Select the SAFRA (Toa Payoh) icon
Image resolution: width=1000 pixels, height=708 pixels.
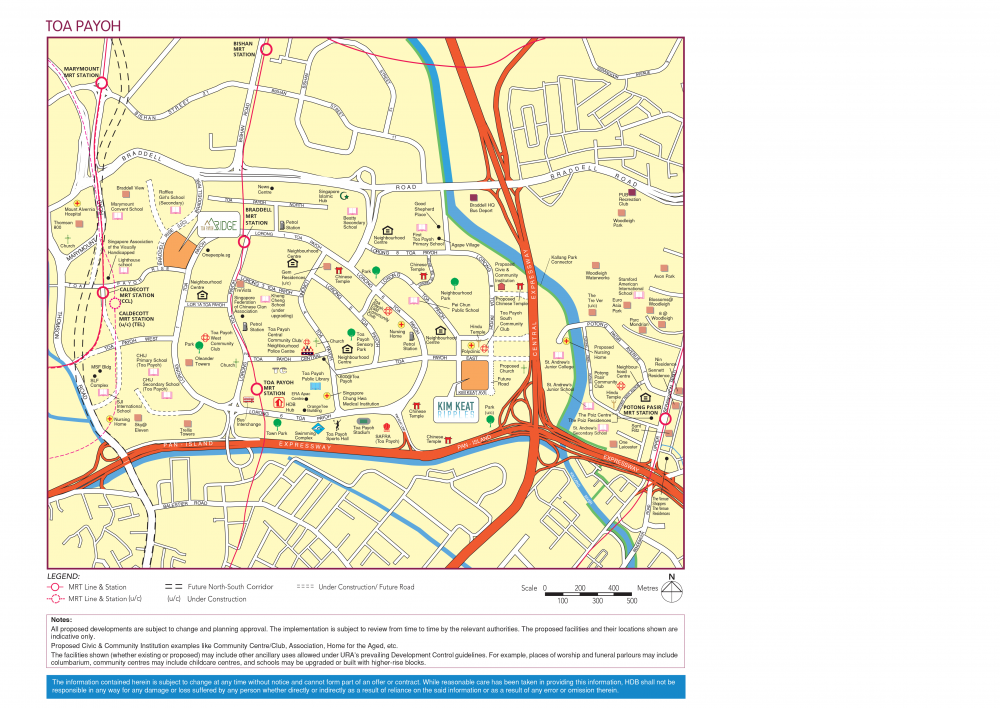coord(387,426)
